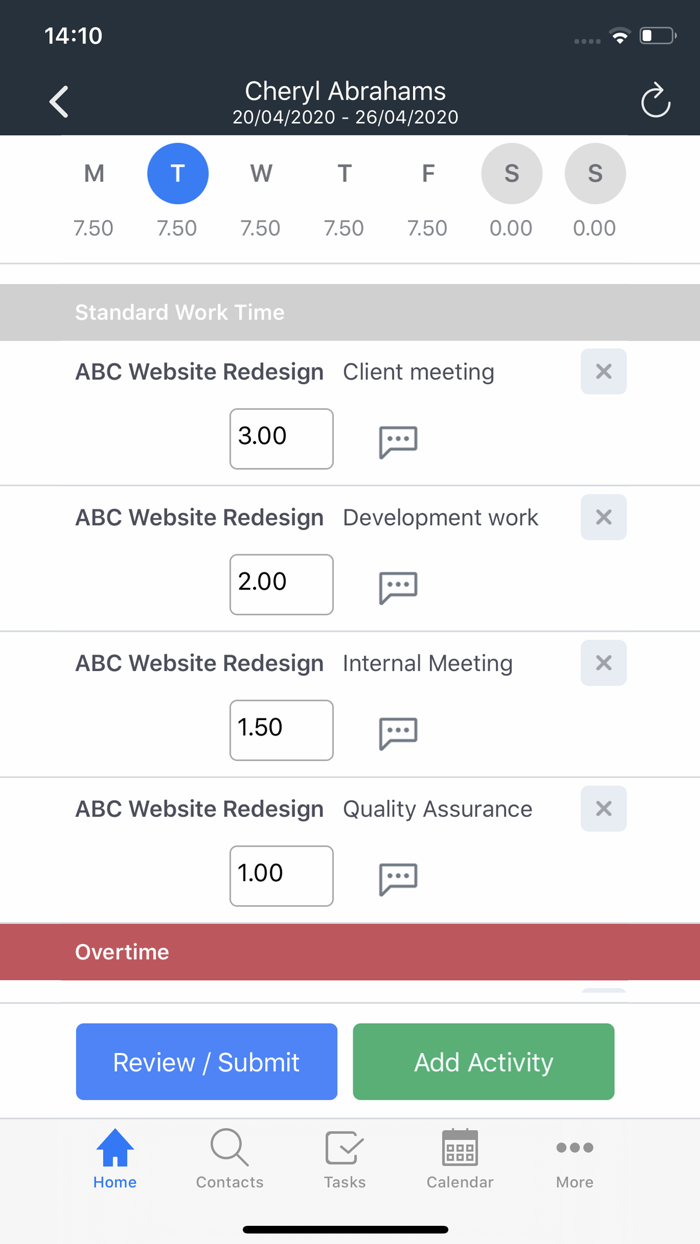
Task: Tap the green Add Activity button
Action: 484,1062
